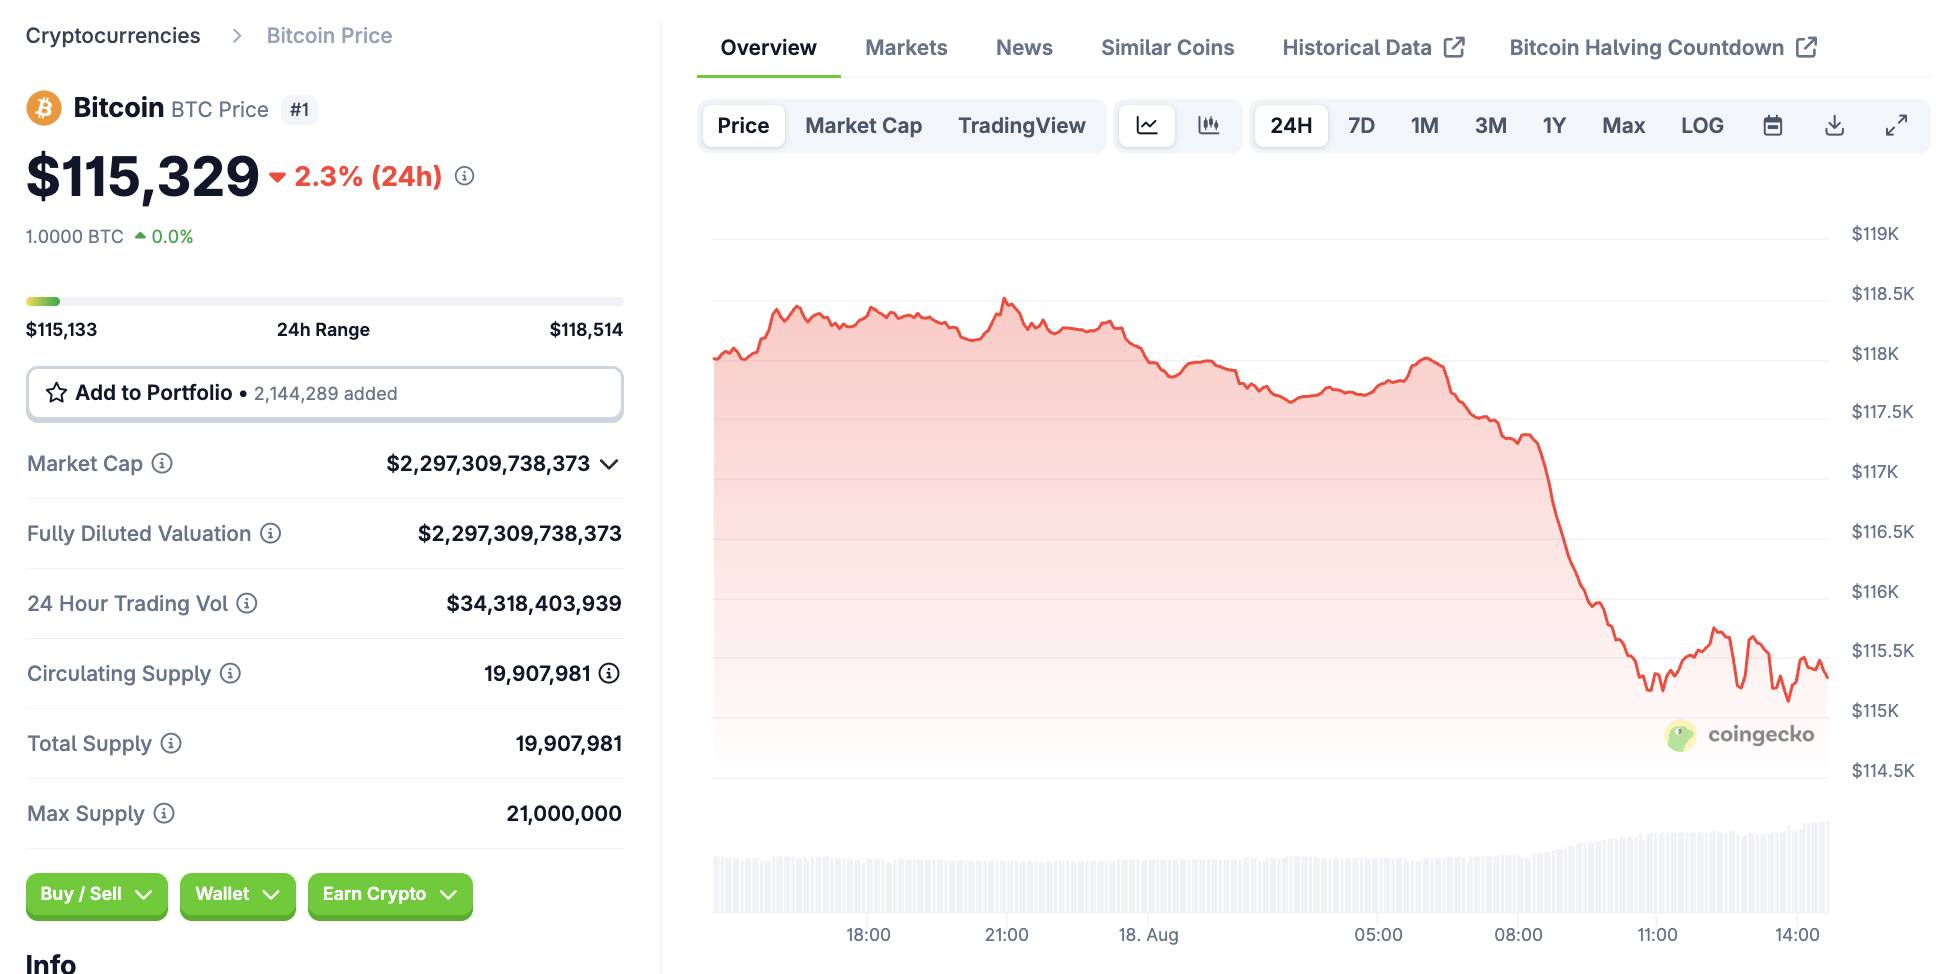Open the Bitcoin Halving Countdown tab
Screen dimensions: 1936x974
pyautogui.click(x=1663, y=48)
